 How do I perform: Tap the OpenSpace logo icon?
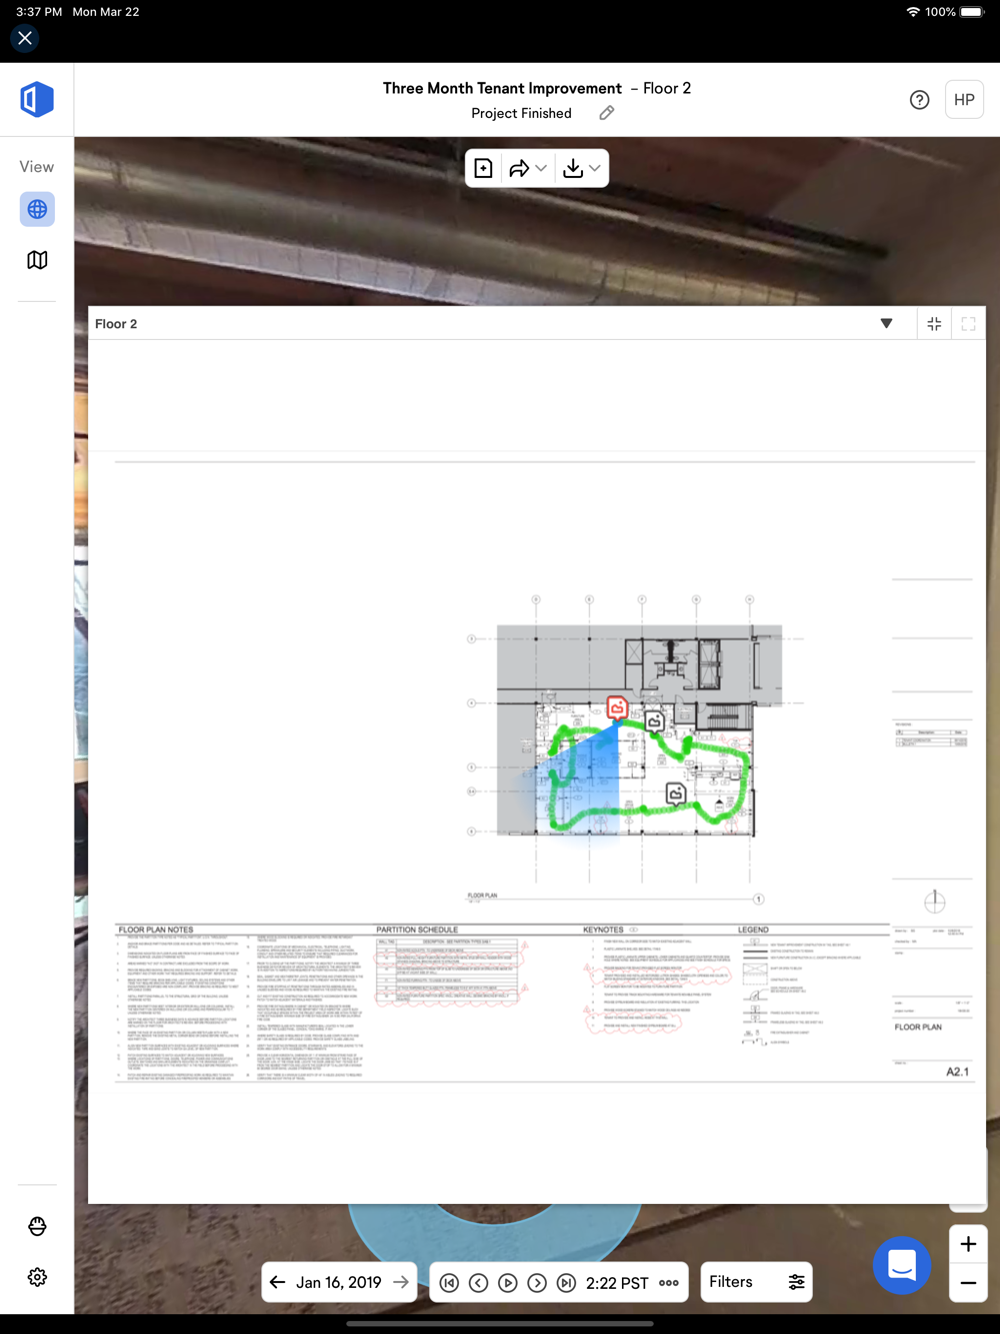pos(37,99)
